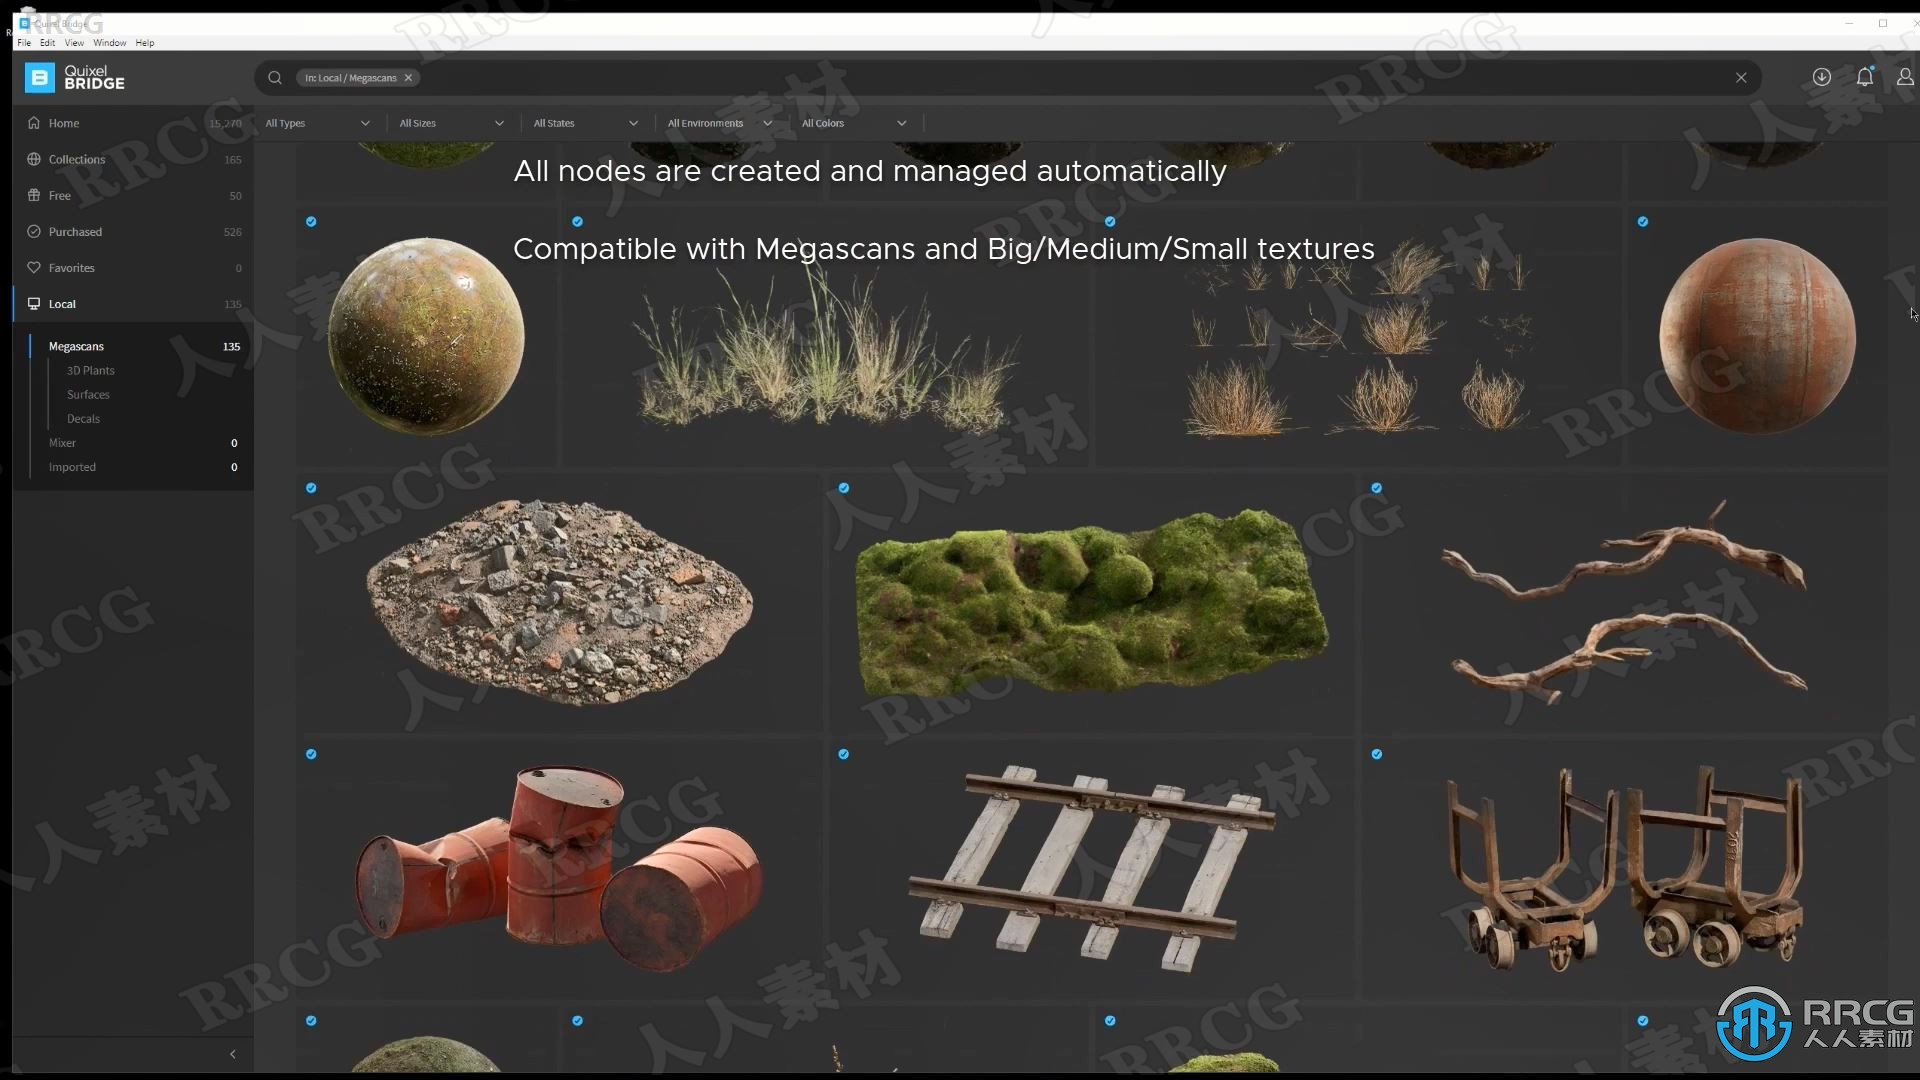Expand the 3D Plants subcategory
Screen dimensions: 1920x1080
91,371
